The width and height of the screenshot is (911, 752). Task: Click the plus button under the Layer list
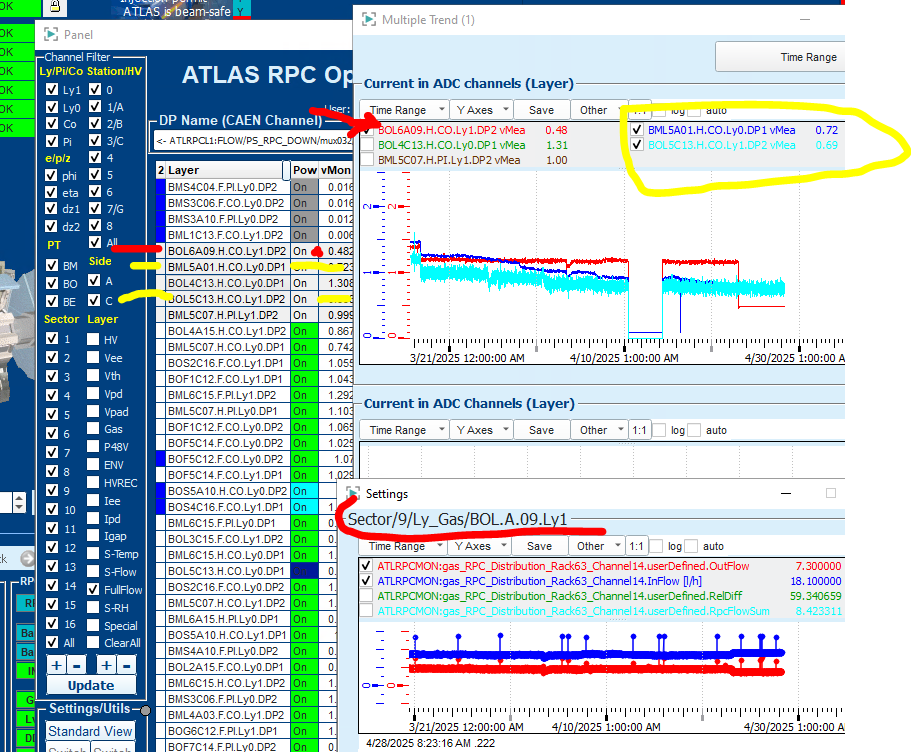pyautogui.click(x=106, y=665)
